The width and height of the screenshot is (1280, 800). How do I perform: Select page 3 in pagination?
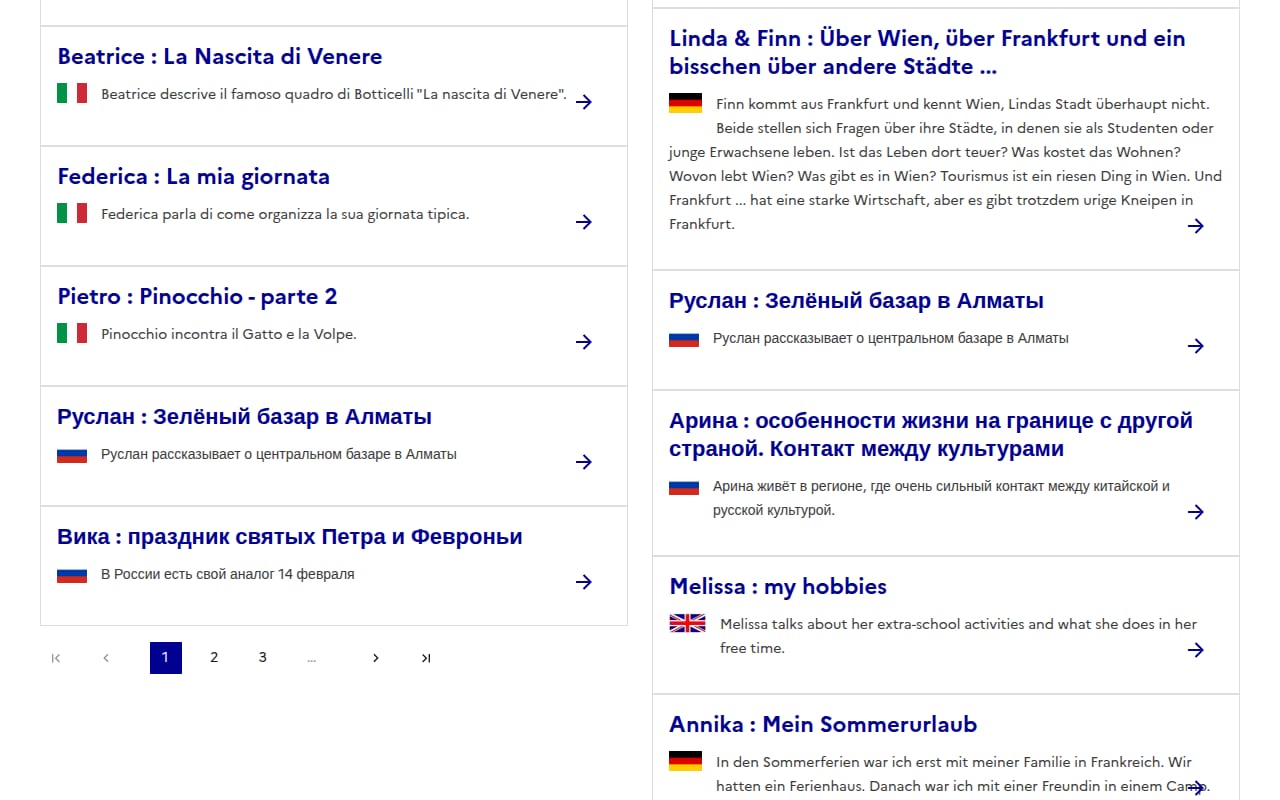[263, 658]
